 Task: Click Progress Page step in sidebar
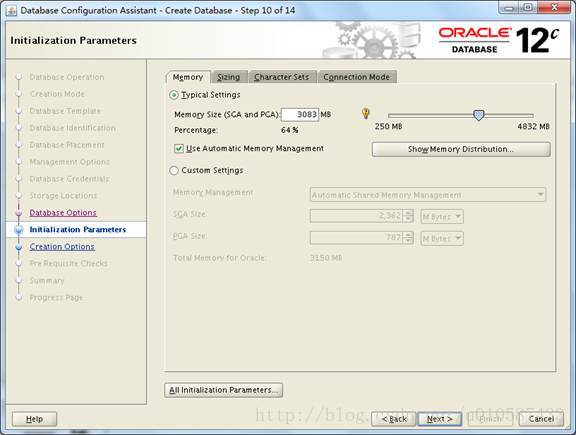coord(56,298)
